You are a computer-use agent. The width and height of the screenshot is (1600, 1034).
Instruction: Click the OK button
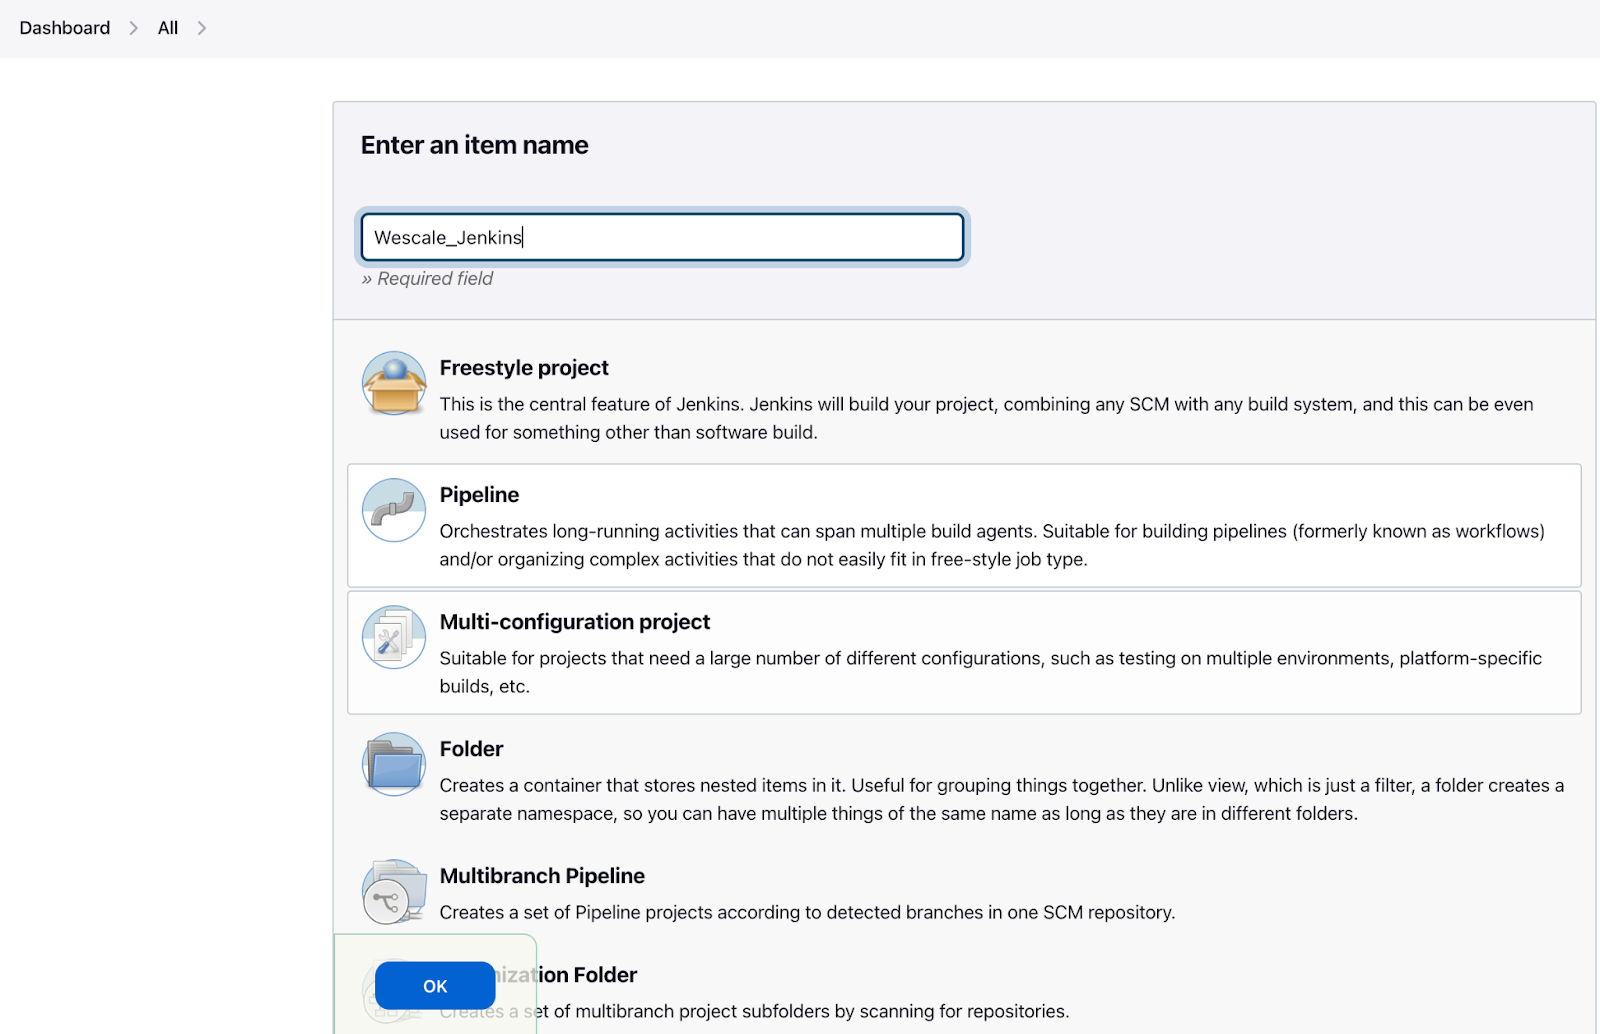435,986
